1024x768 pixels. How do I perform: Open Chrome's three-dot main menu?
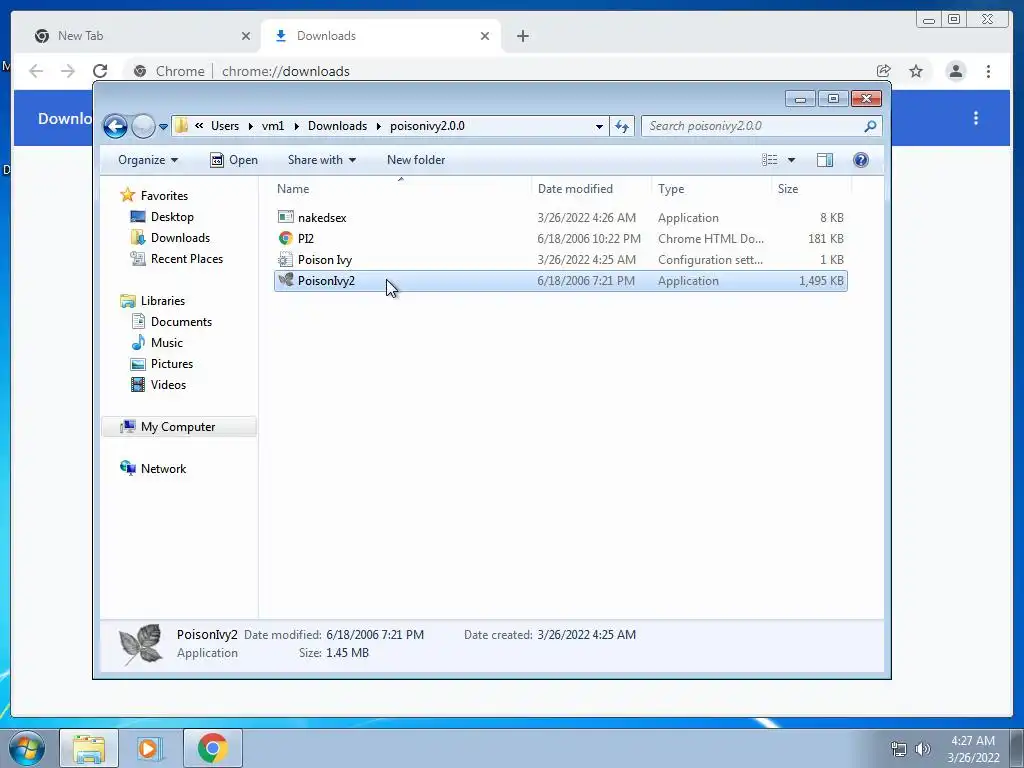(989, 71)
